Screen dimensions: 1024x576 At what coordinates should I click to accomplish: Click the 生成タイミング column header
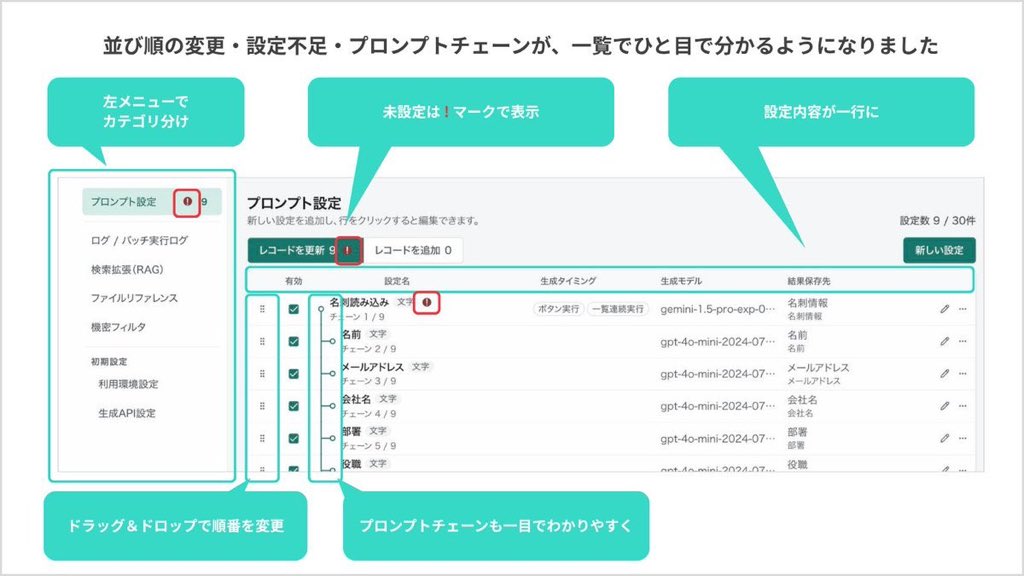(x=568, y=281)
